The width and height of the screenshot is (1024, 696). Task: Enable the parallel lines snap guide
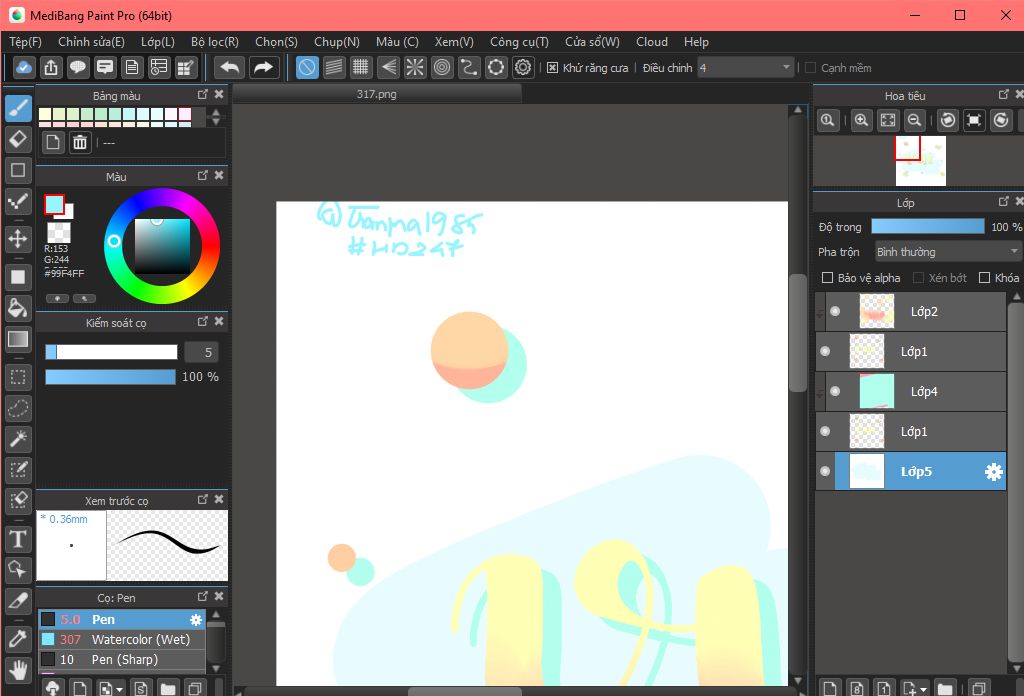click(334, 67)
